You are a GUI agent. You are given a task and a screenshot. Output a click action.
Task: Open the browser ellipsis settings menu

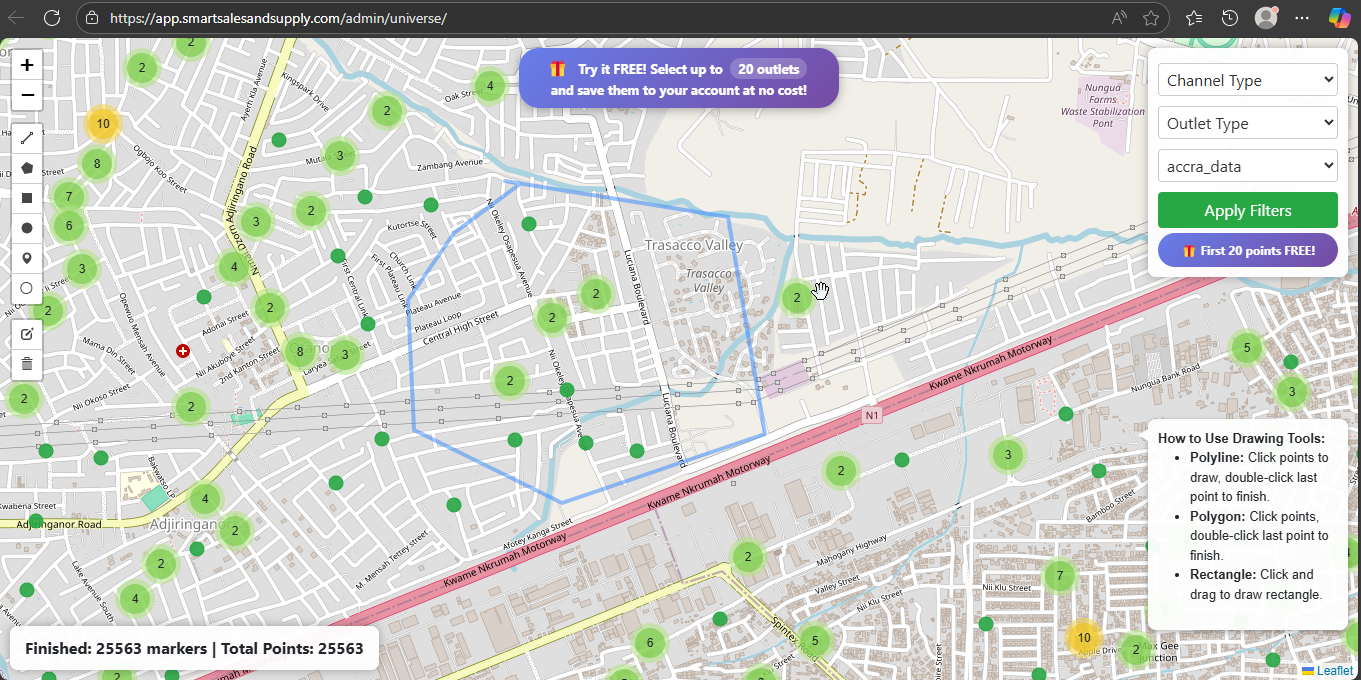click(1302, 17)
